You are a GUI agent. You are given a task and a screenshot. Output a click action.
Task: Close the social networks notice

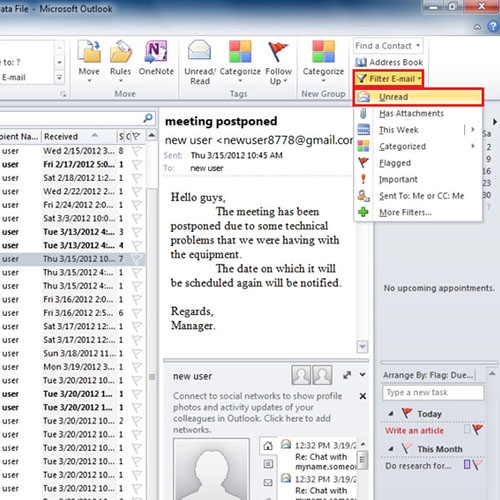(x=363, y=396)
